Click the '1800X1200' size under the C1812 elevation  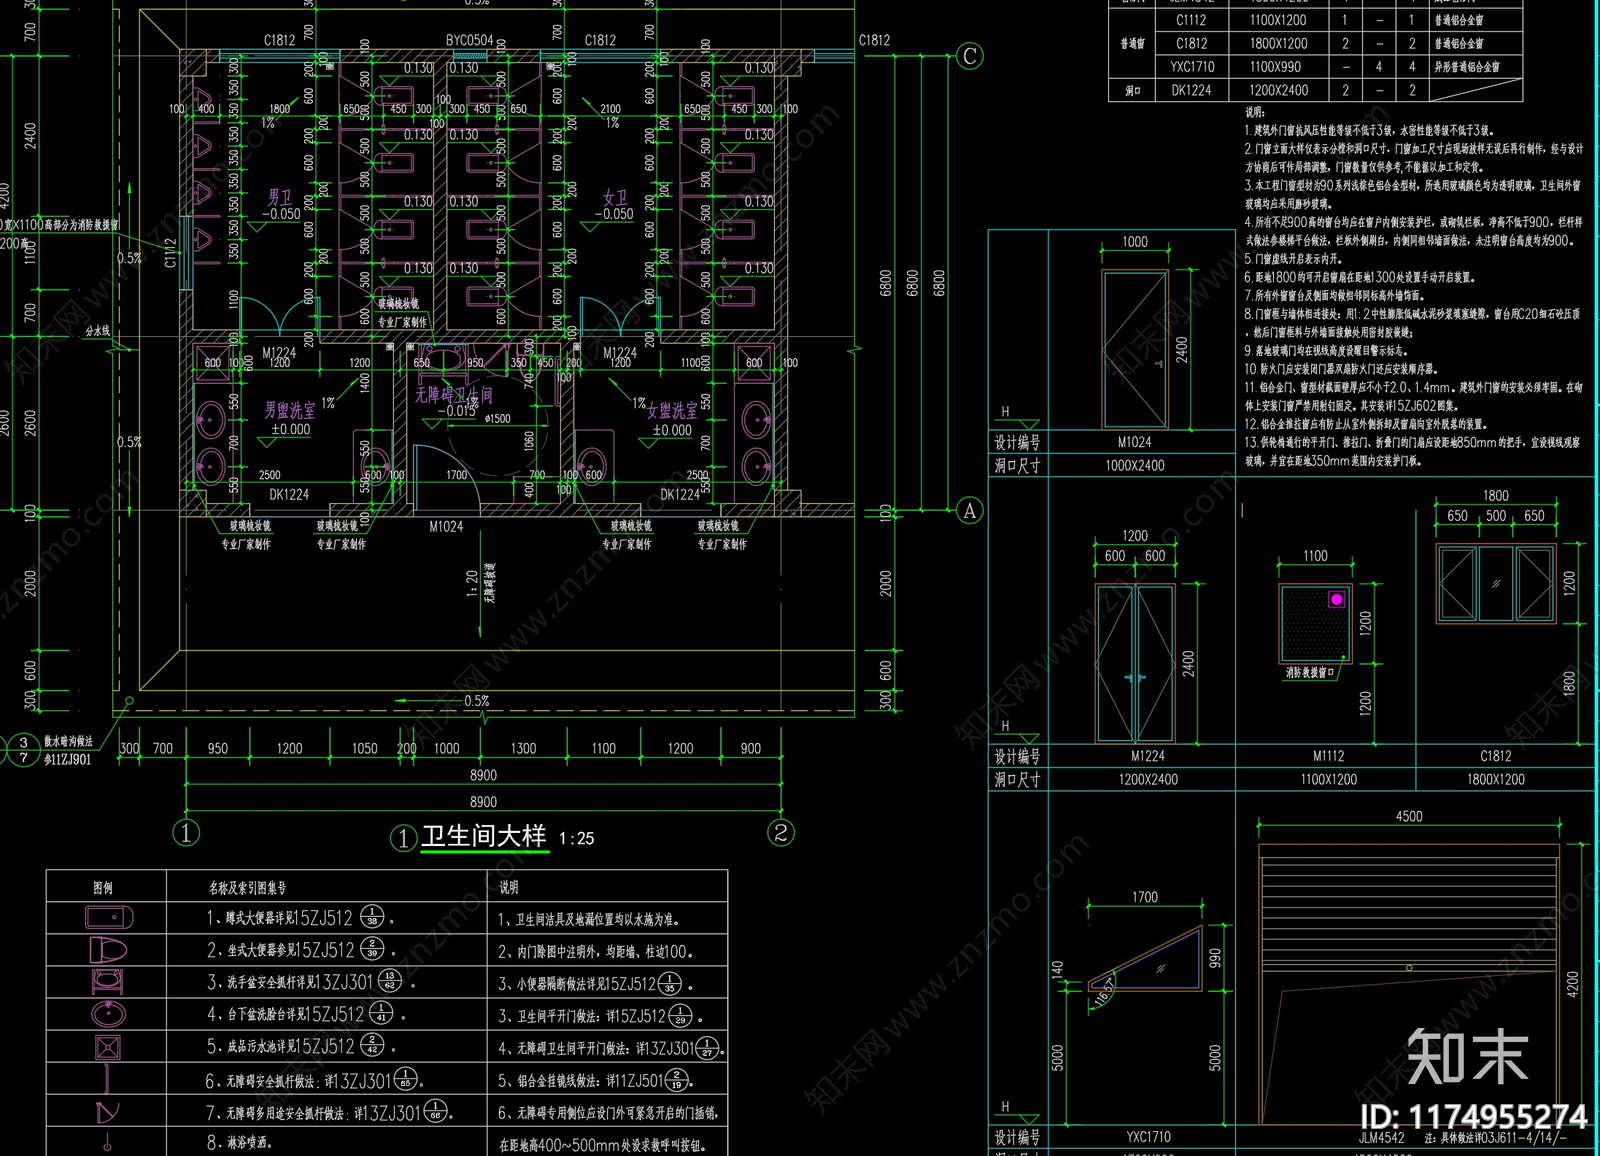point(1496,779)
